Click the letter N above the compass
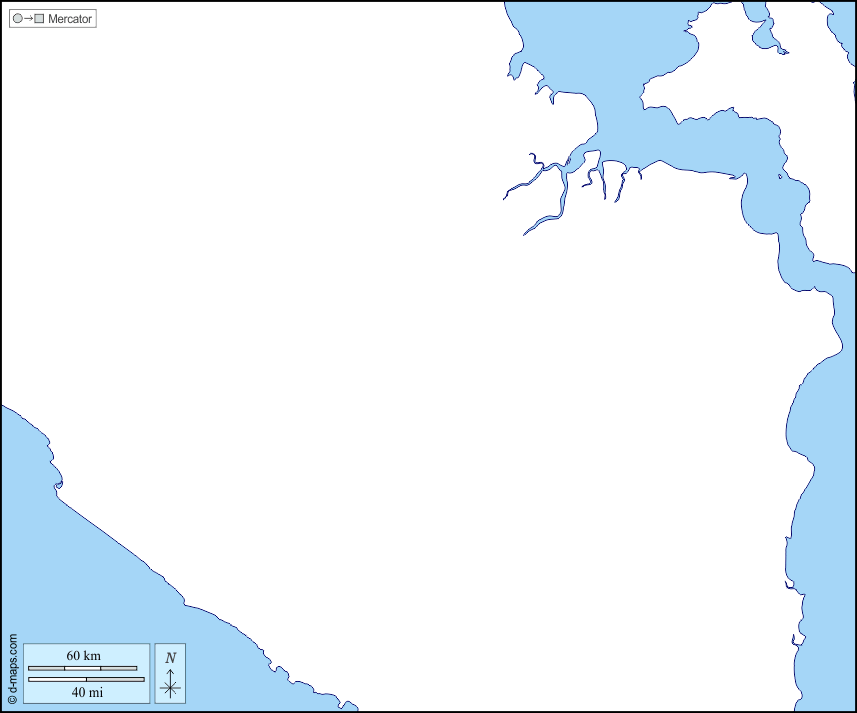Image resolution: width=857 pixels, height=713 pixels. [170, 658]
